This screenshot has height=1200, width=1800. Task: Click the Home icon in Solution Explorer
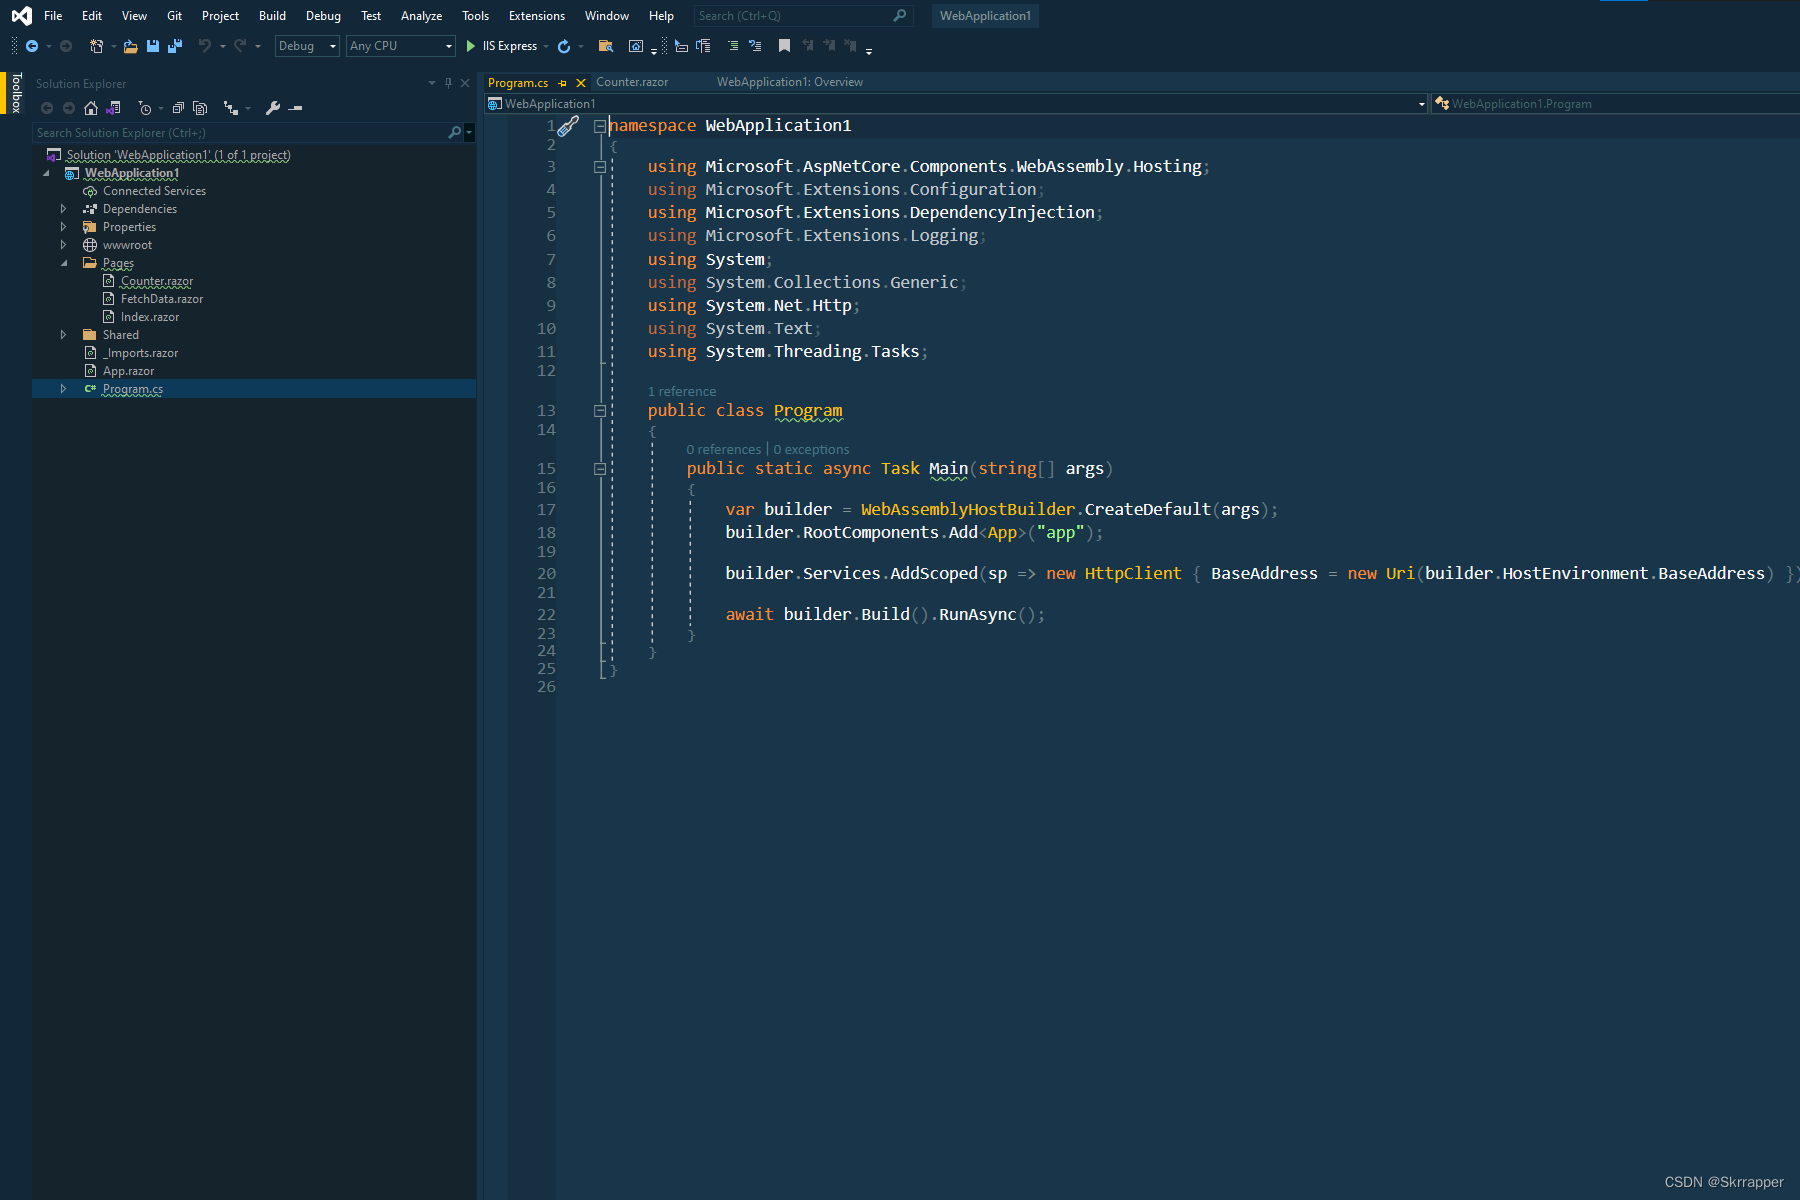point(91,108)
